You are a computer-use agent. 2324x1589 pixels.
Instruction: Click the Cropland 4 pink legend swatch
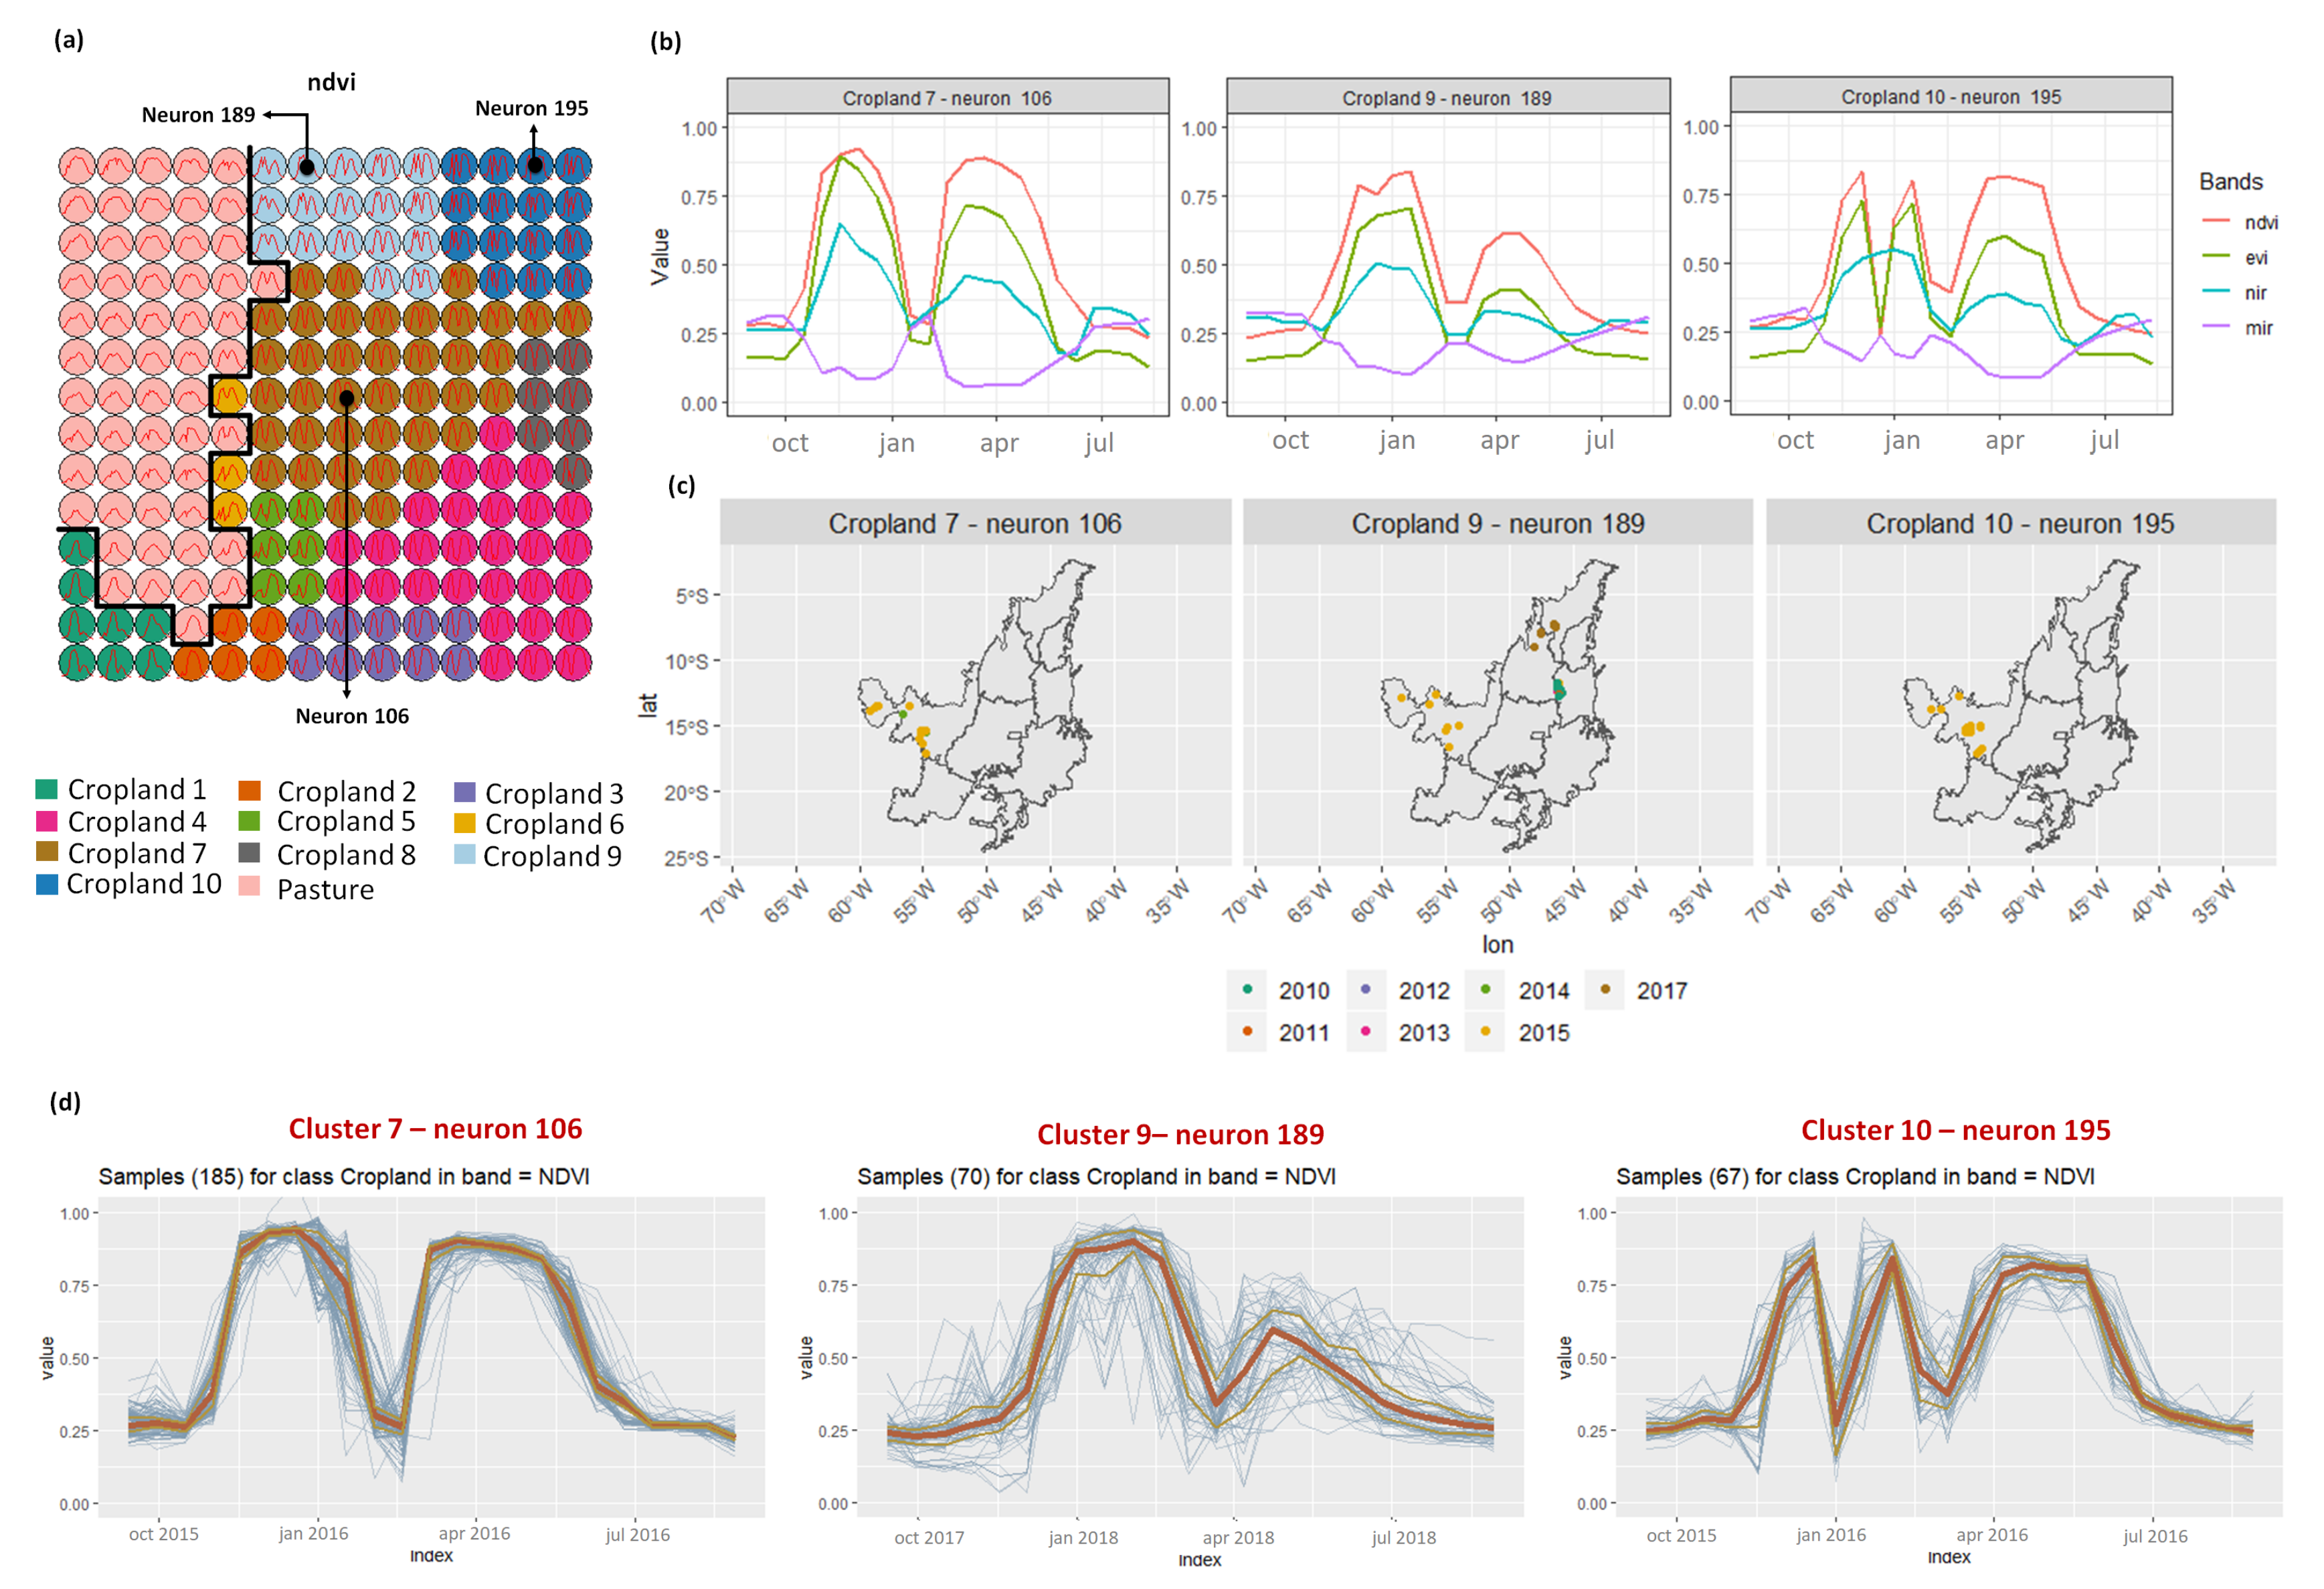(46, 821)
